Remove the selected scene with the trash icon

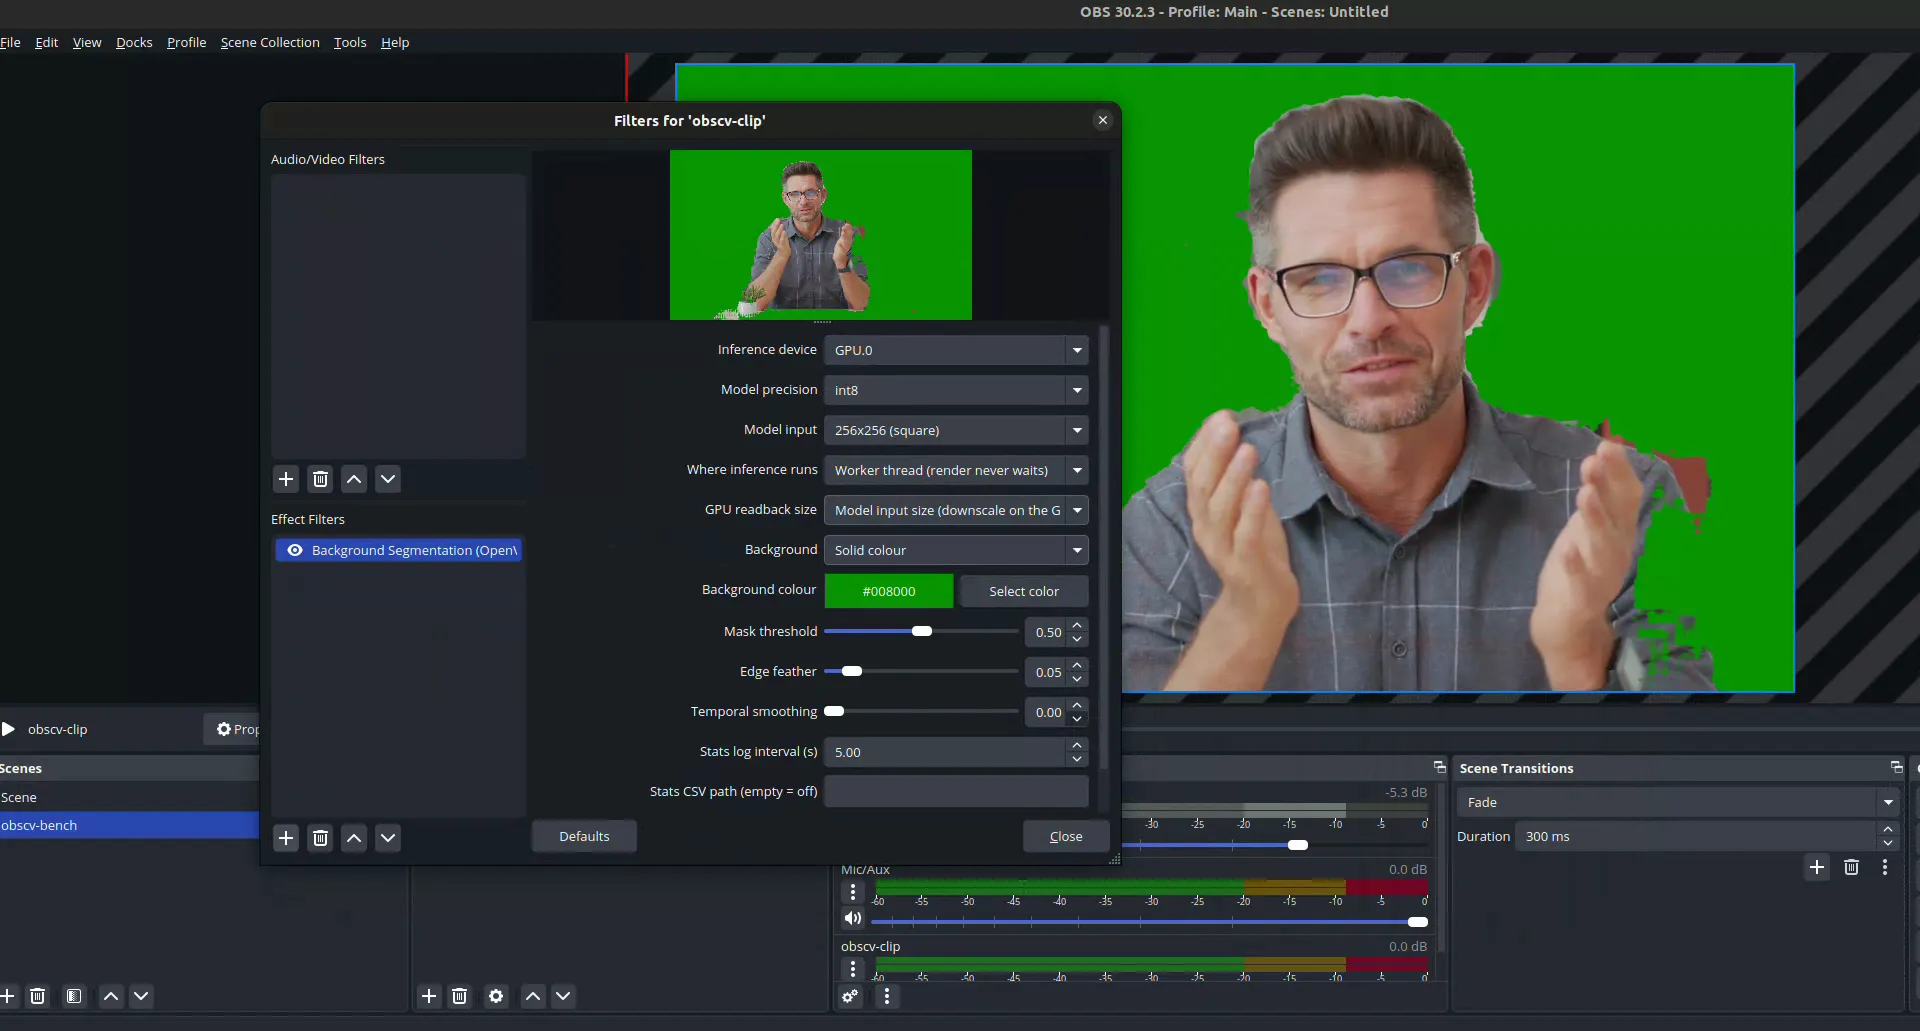click(x=38, y=996)
